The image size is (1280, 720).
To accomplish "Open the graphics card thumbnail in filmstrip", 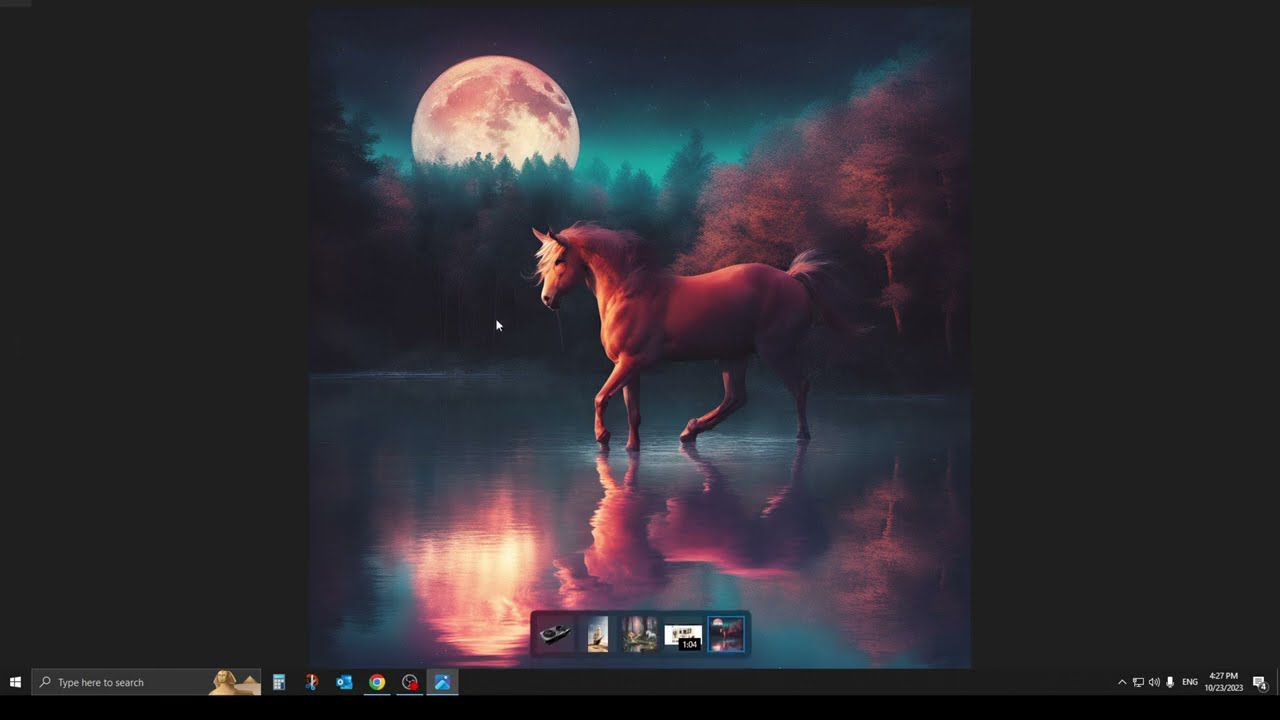I will pyautogui.click(x=555, y=634).
